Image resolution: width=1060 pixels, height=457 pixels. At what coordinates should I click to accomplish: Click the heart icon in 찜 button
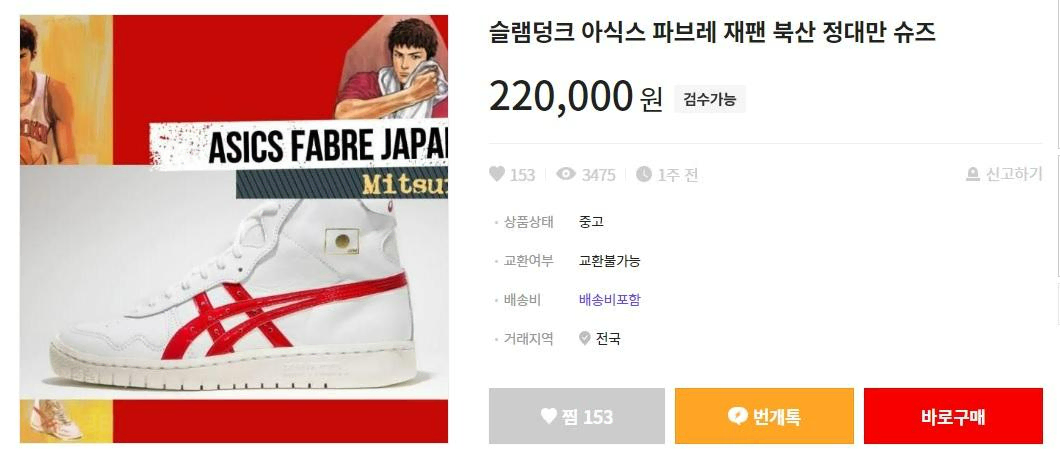tap(549, 416)
